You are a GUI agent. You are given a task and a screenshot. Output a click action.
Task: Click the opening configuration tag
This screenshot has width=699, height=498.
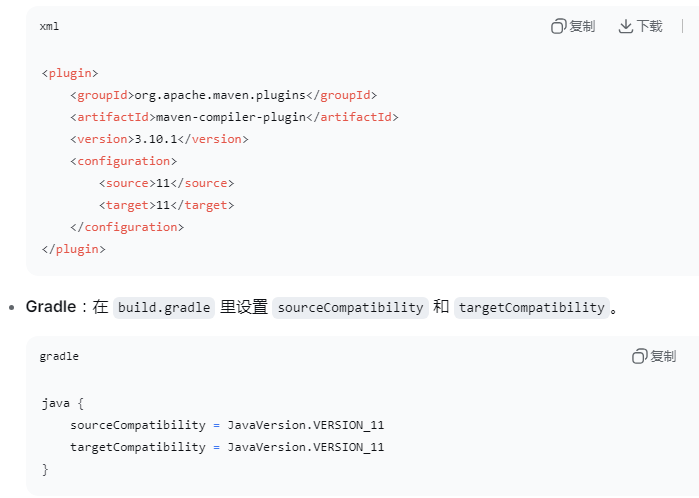point(123,161)
